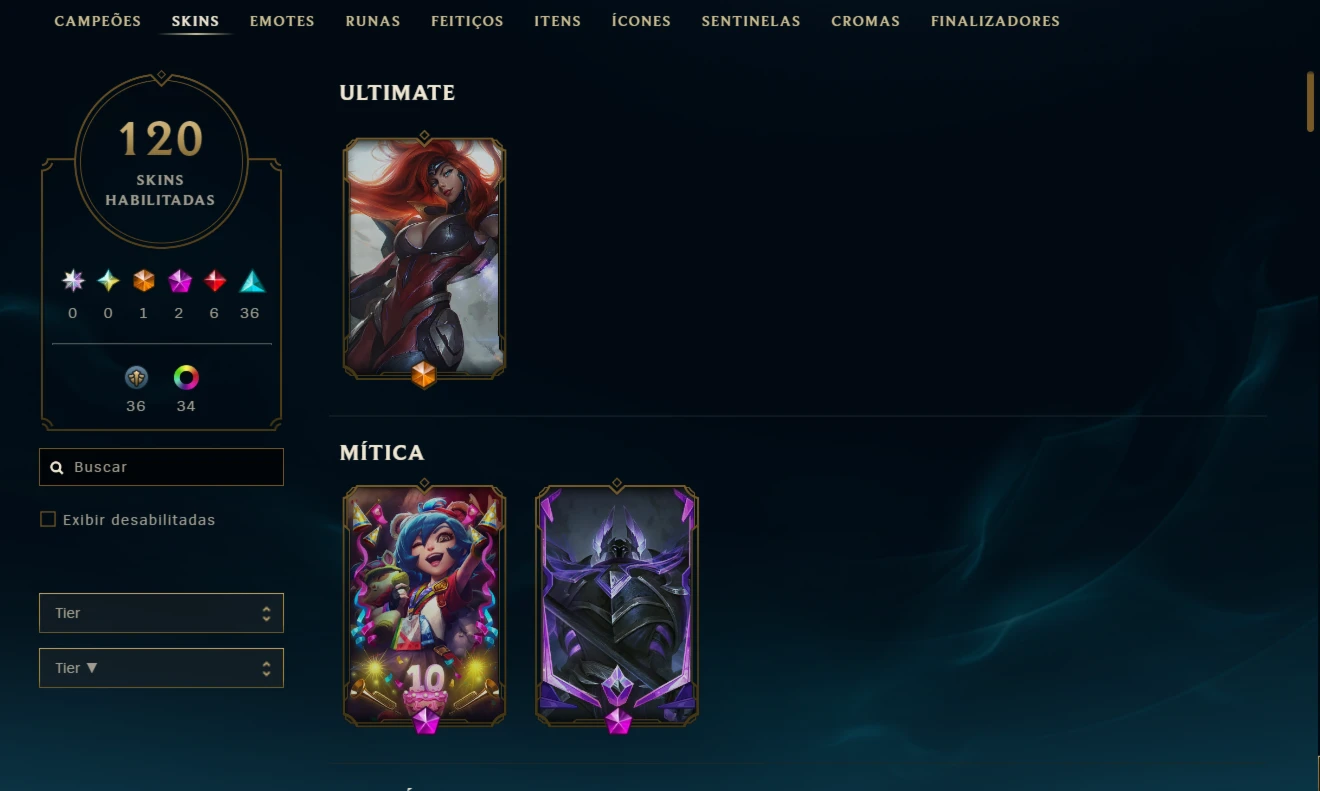Click the first Tier dropdown arrows

(x=266, y=613)
